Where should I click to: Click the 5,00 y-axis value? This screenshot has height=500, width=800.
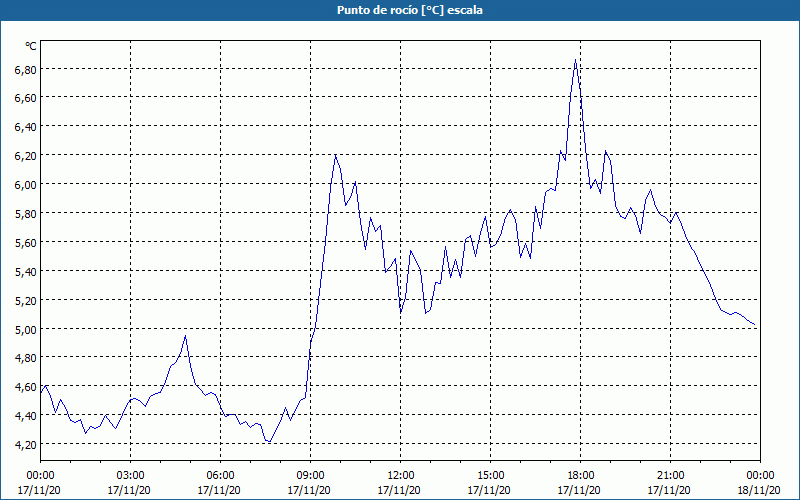click(26, 330)
